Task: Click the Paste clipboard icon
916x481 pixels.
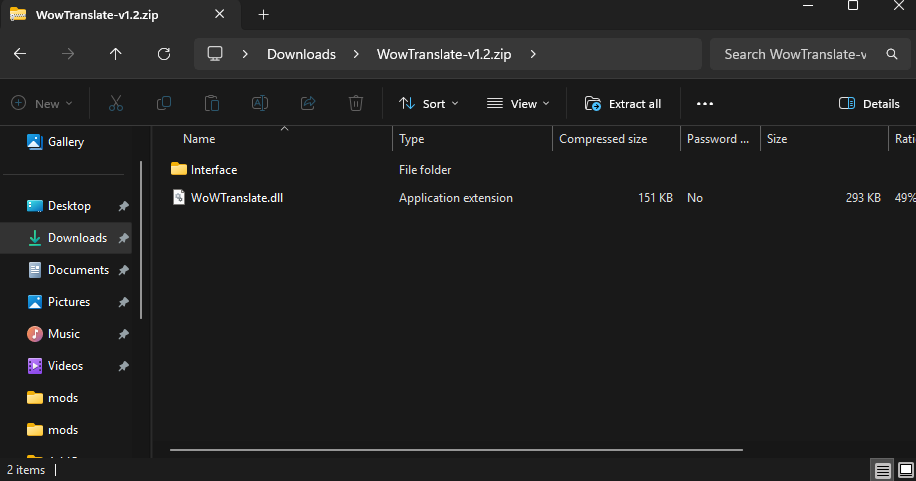Action: pos(211,103)
